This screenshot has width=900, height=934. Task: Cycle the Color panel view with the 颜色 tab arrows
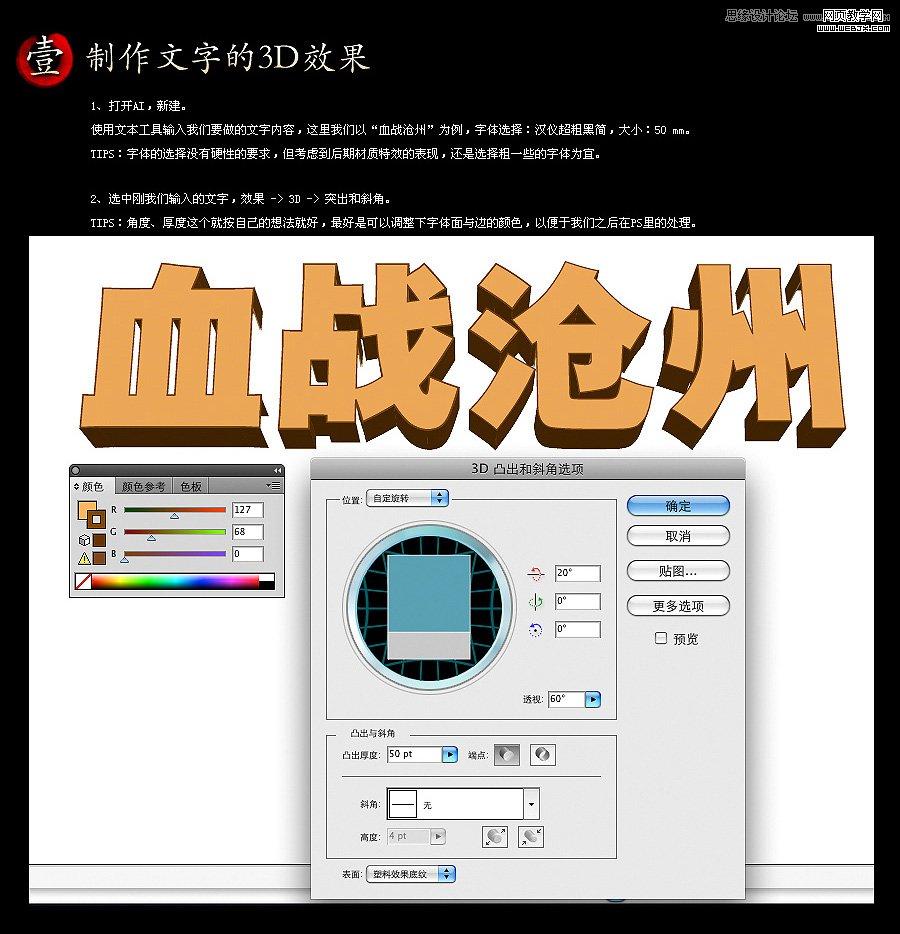coord(77,487)
